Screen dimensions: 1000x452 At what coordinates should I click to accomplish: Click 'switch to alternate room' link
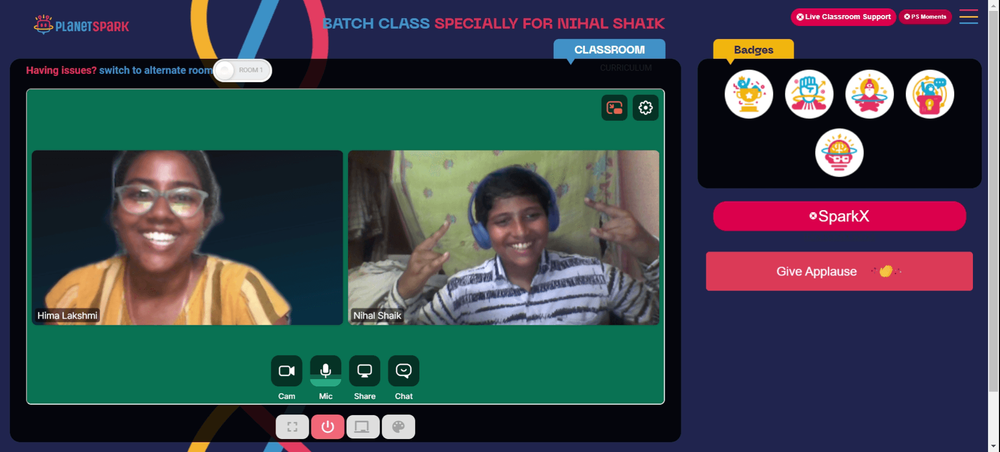(x=156, y=70)
